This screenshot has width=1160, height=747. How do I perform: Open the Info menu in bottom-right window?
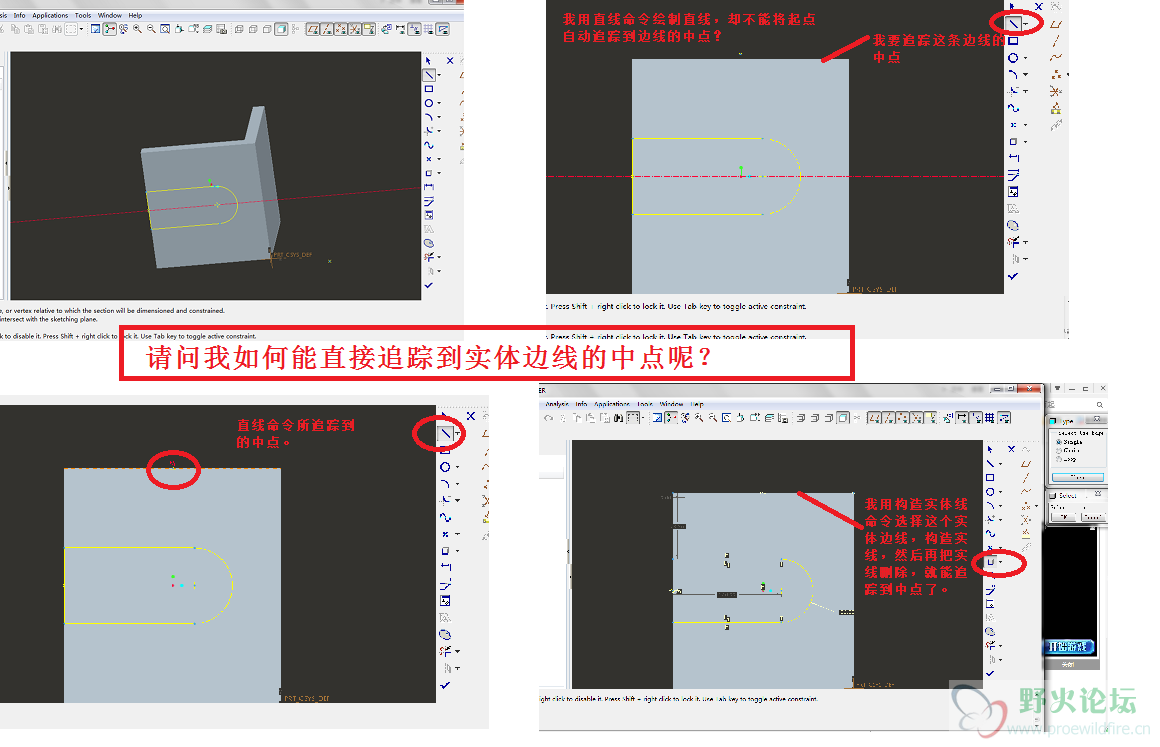[x=581, y=405]
